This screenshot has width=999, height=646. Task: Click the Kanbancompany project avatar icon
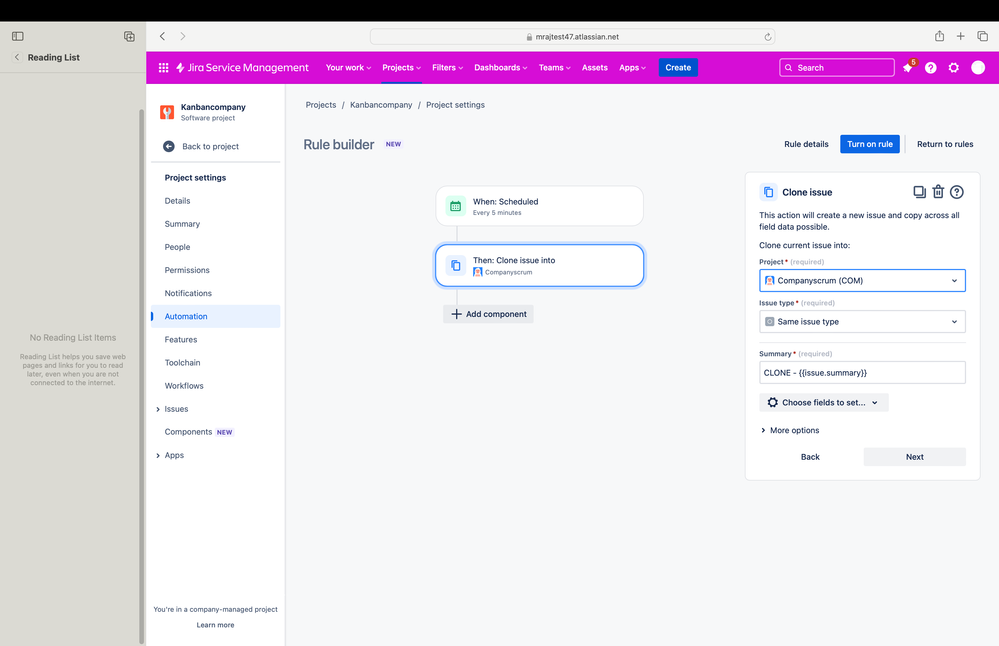click(167, 112)
